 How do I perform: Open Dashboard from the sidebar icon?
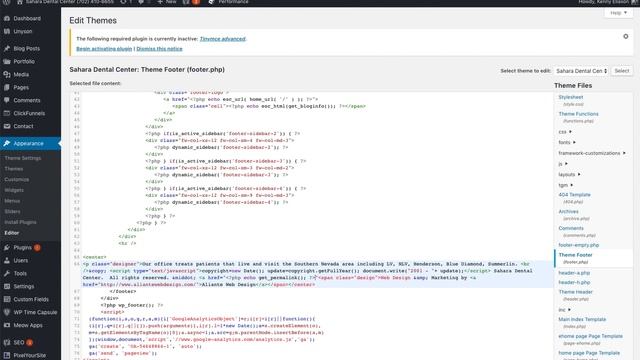point(7,18)
